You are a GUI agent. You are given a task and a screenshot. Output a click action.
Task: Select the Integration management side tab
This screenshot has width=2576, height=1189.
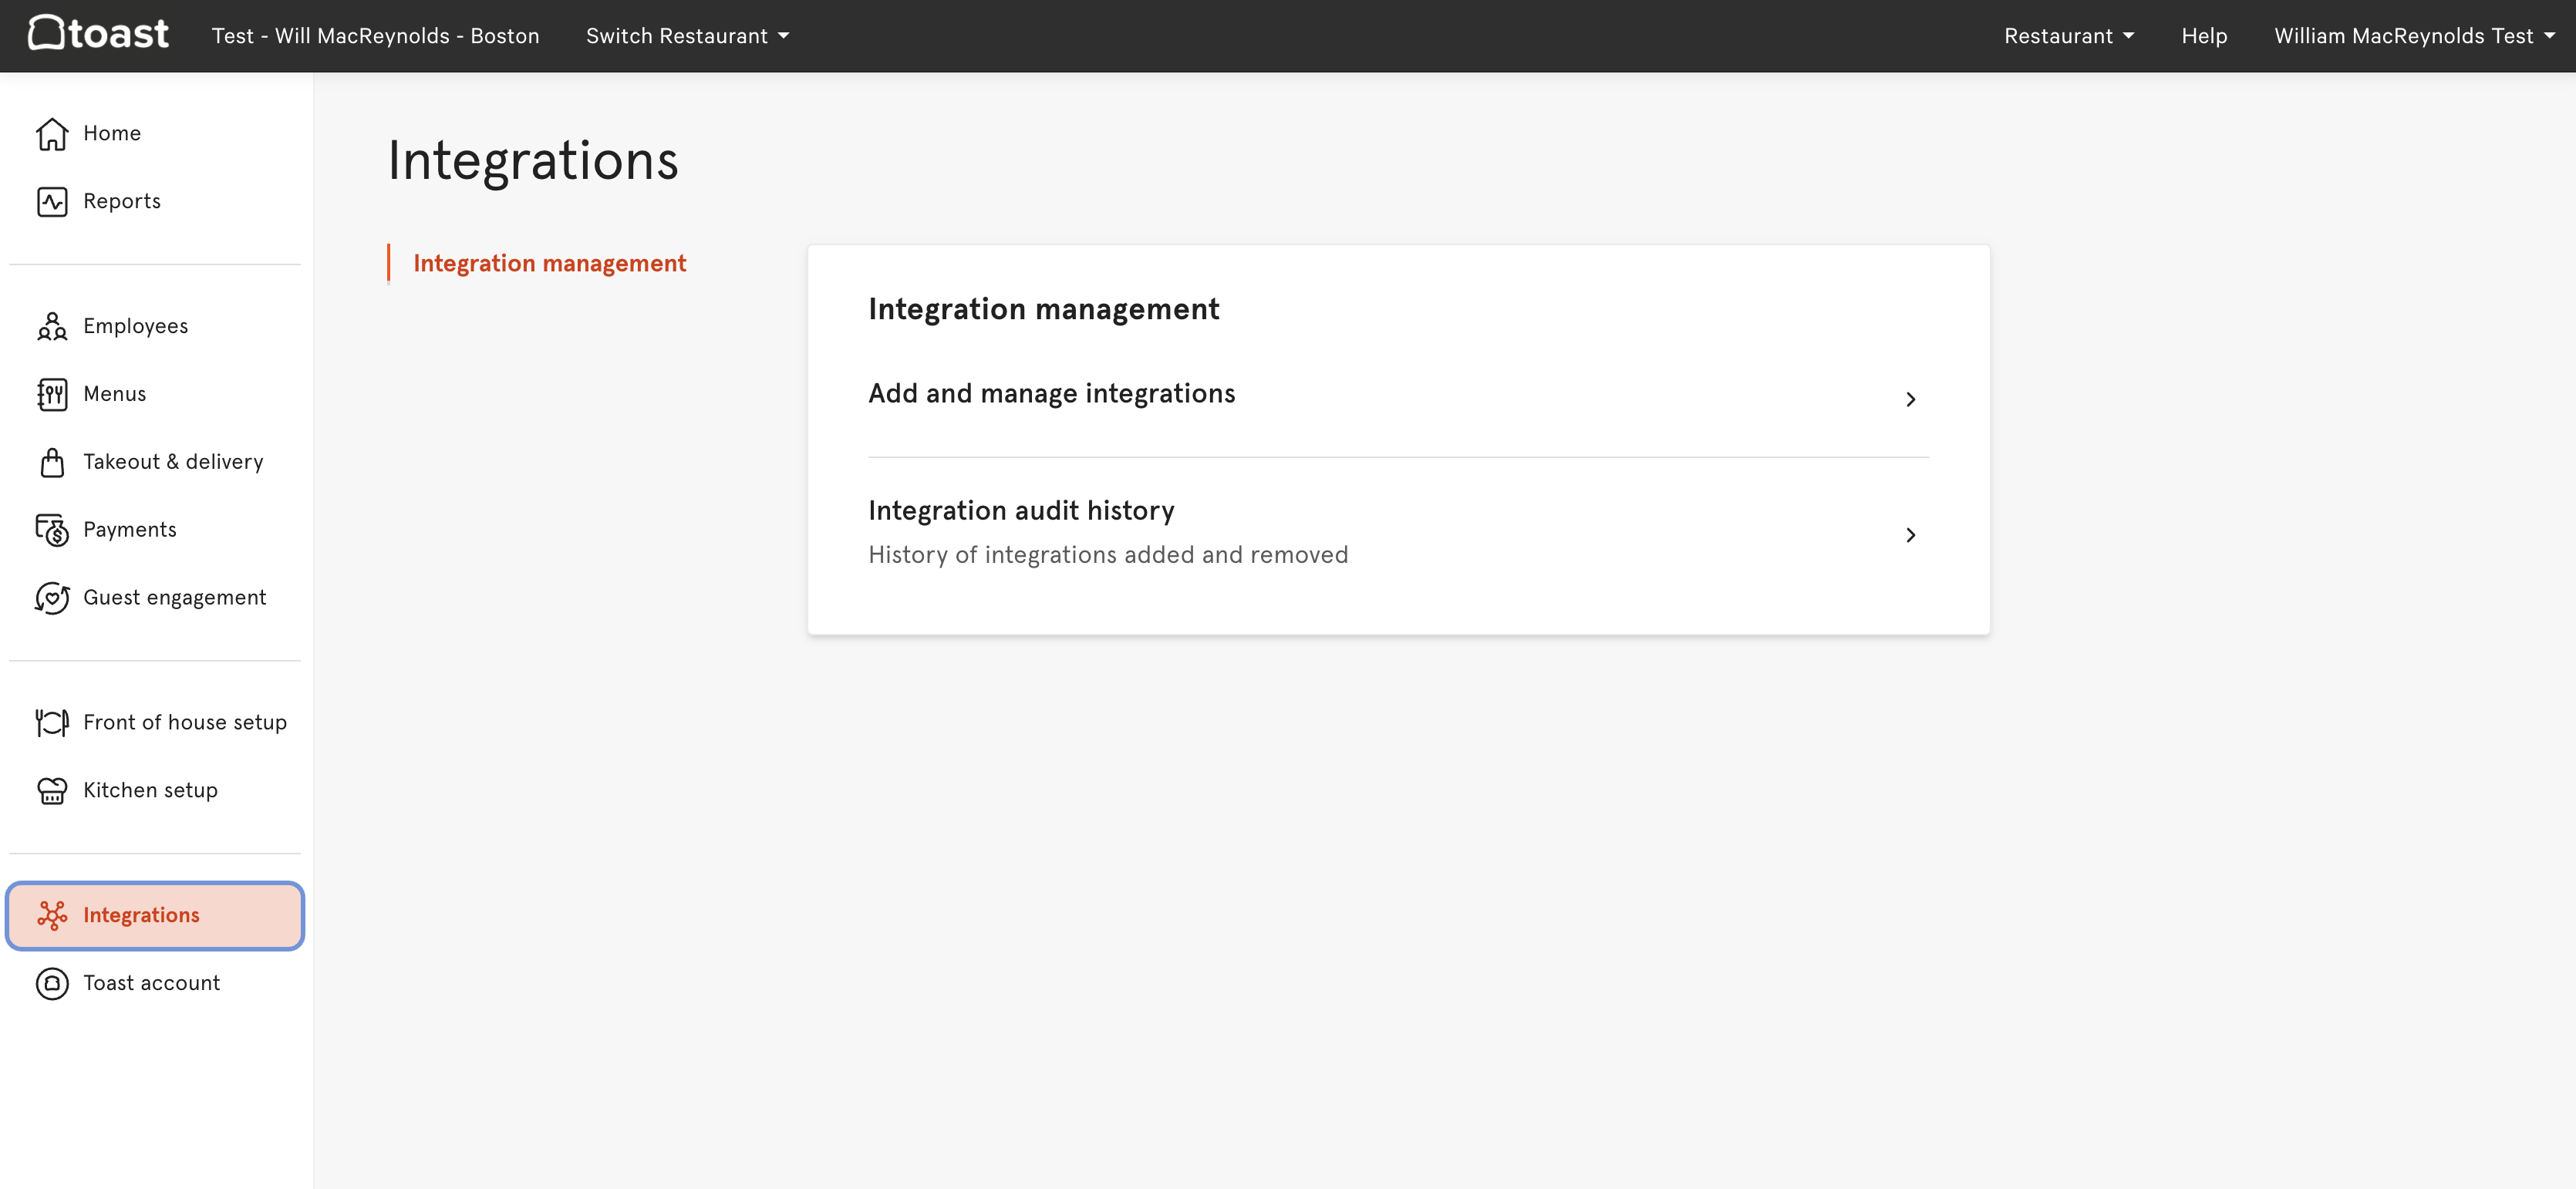549,263
